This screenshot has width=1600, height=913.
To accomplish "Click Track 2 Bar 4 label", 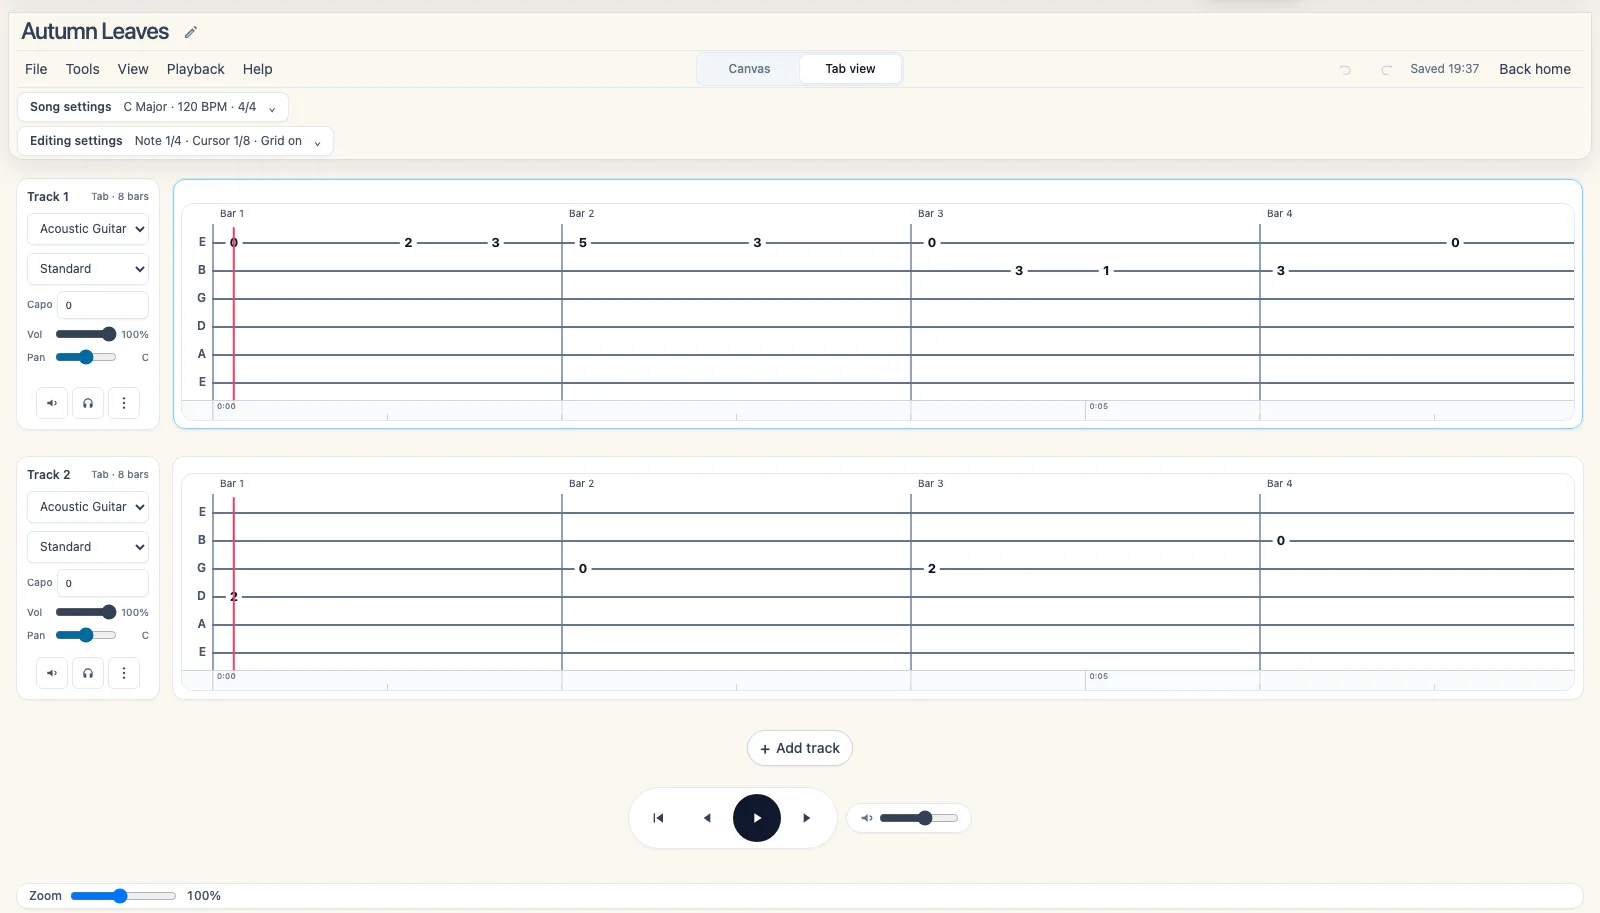I will (x=1280, y=484).
